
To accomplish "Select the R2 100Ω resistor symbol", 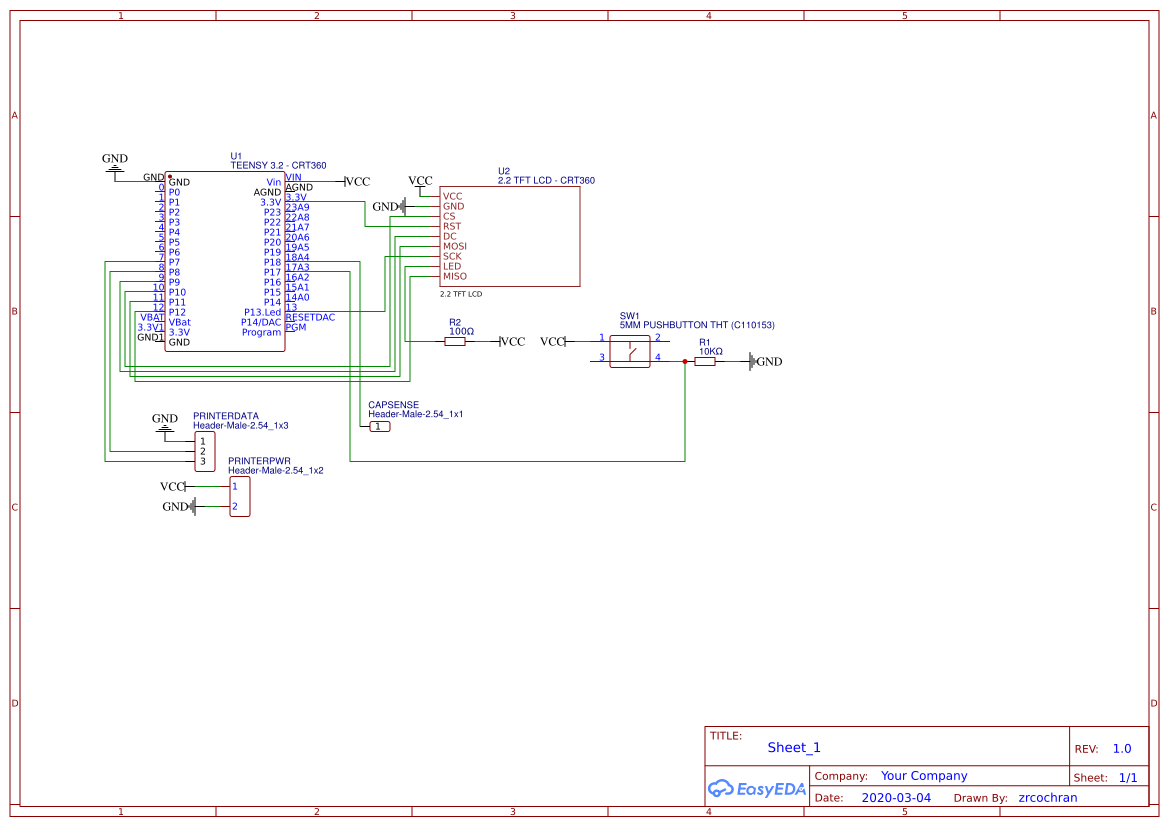I will pos(455,342).
